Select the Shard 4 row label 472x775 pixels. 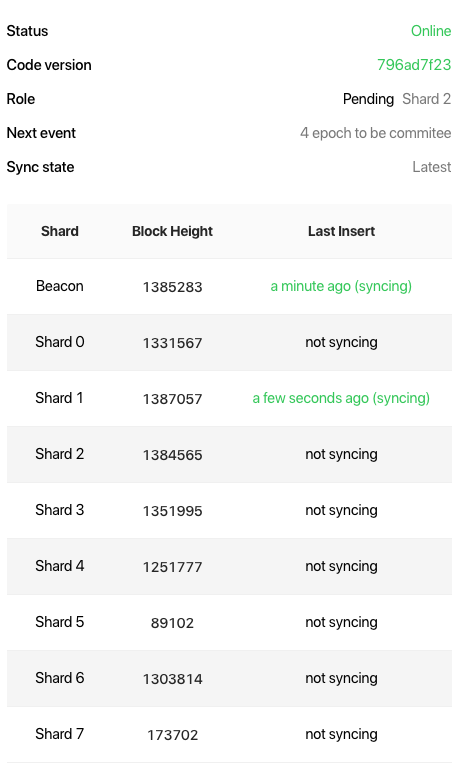pos(60,566)
